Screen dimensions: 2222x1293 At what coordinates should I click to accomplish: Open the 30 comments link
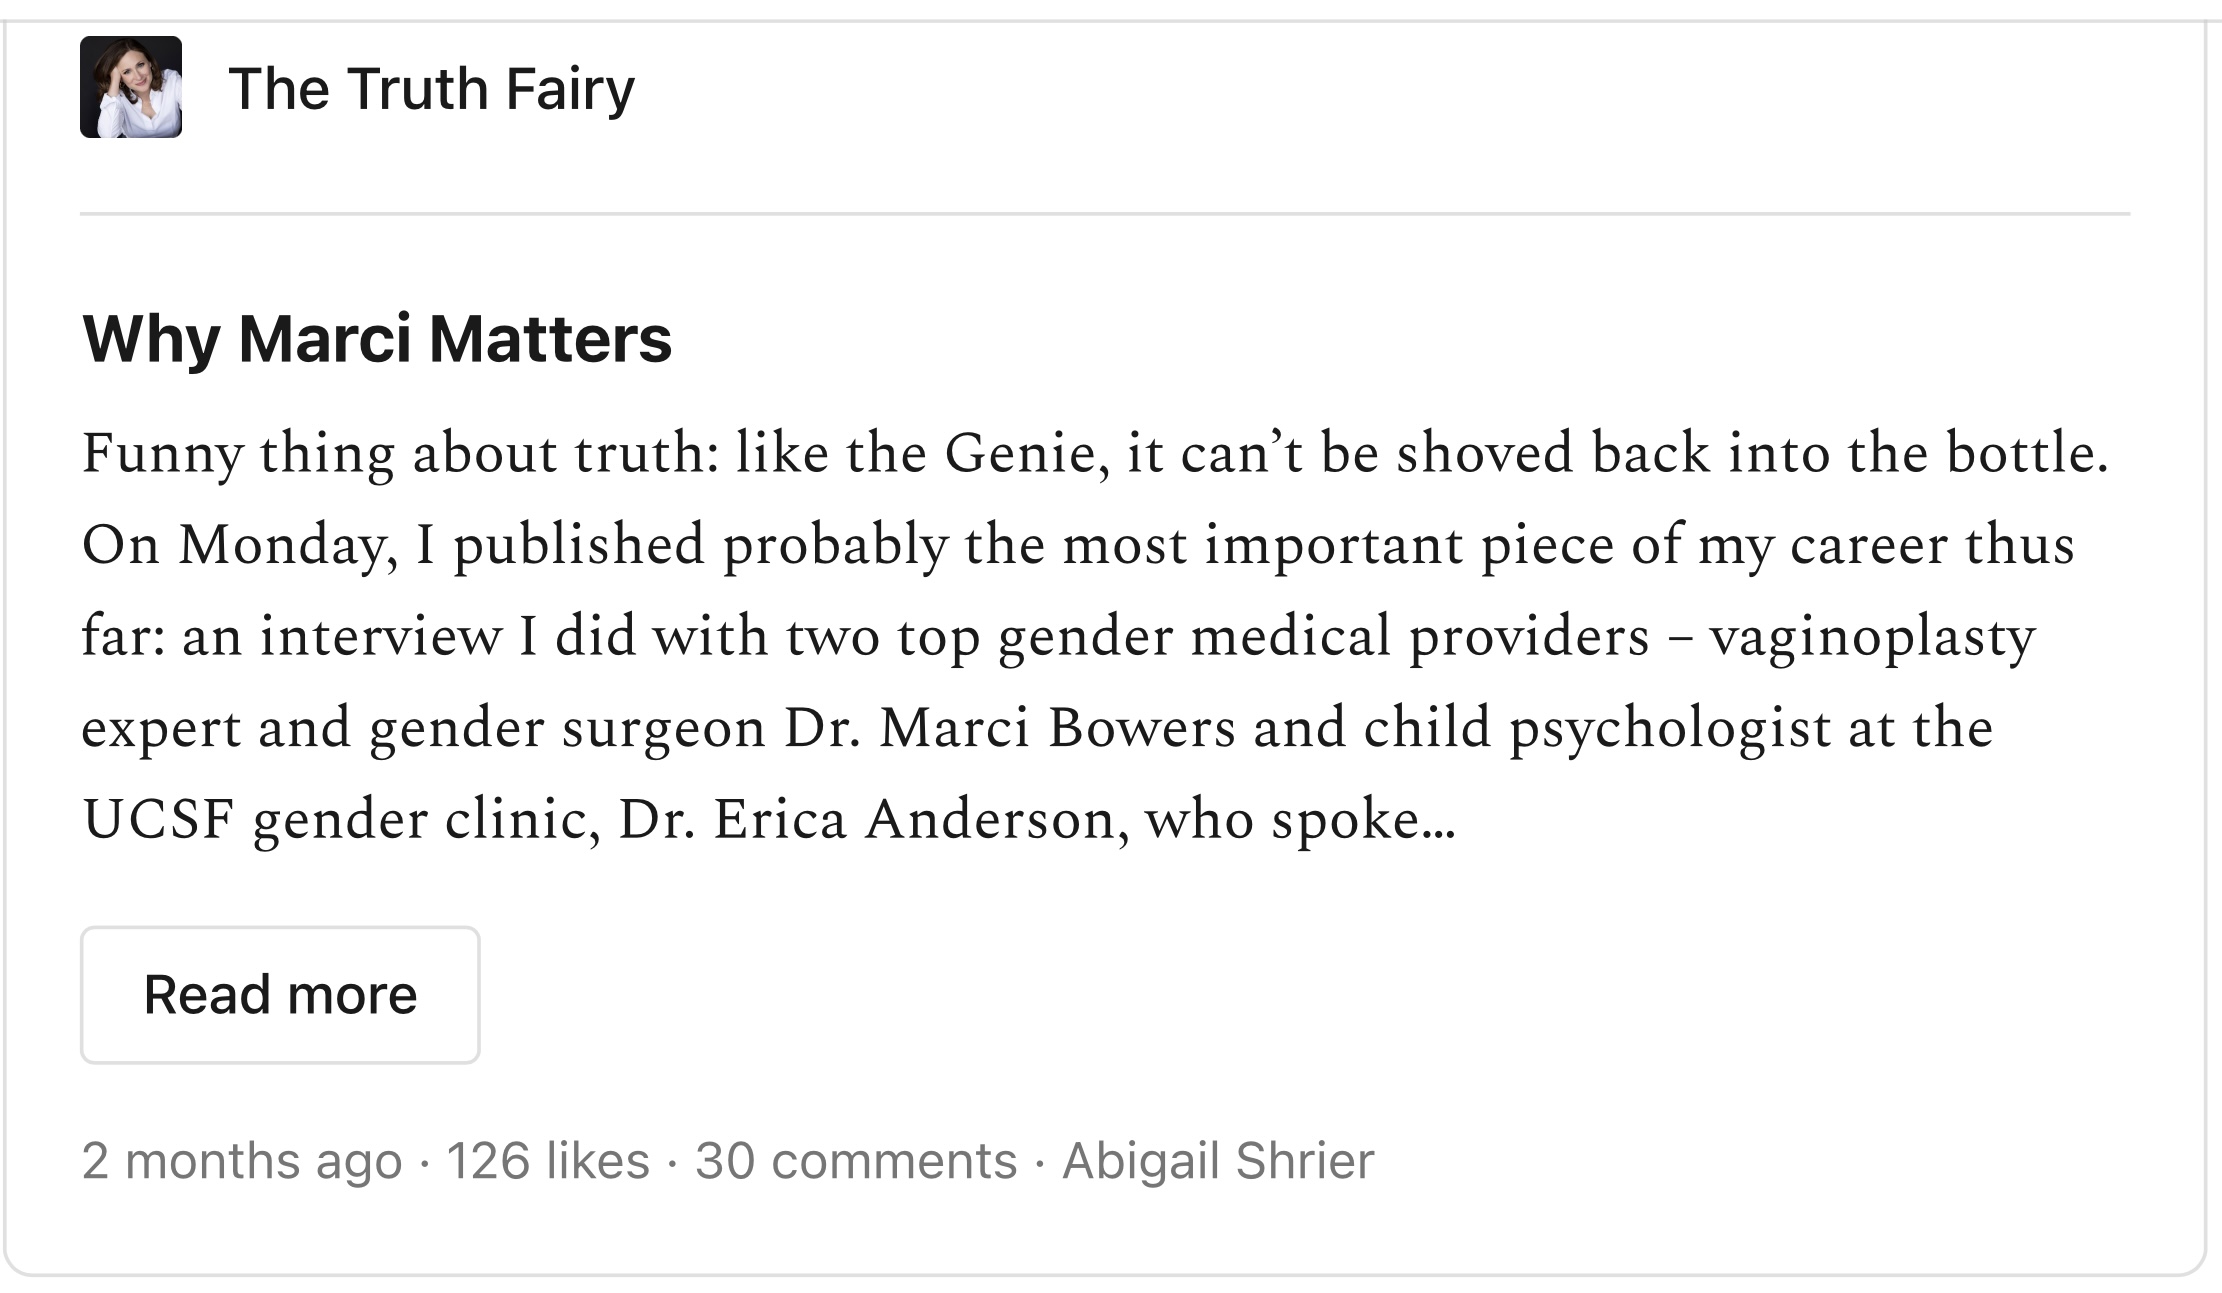pyautogui.click(x=856, y=1160)
